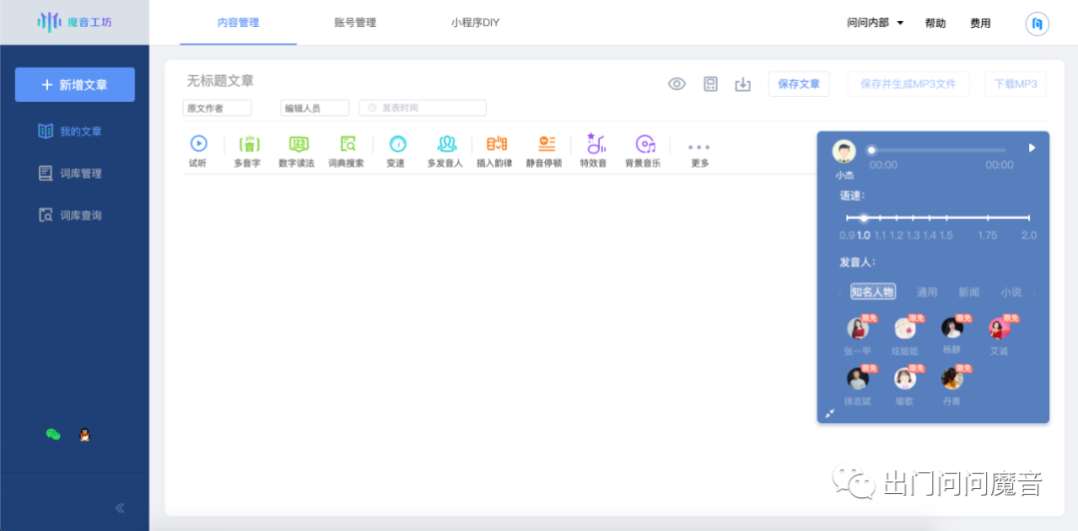This screenshot has height=531, width=1078.
Task: Click the 插入韵律 insert prosody icon
Action: [x=496, y=144]
